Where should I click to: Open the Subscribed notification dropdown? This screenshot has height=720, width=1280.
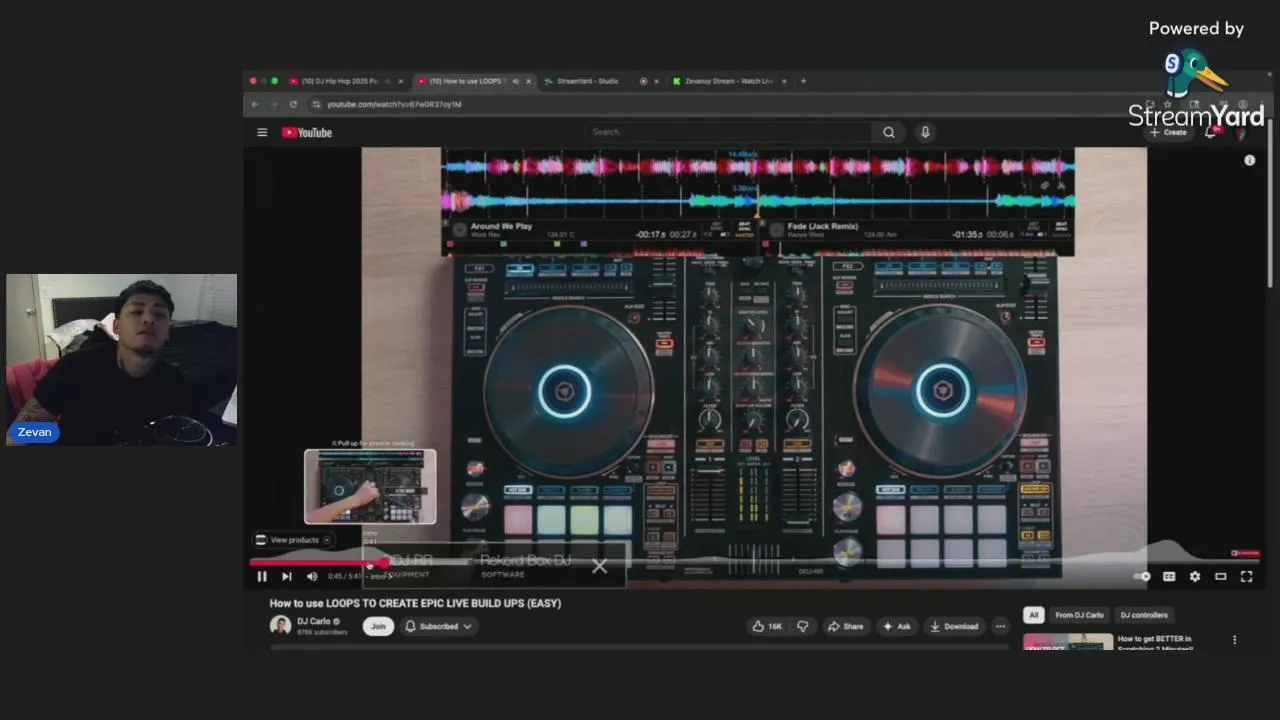click(439, 626)
